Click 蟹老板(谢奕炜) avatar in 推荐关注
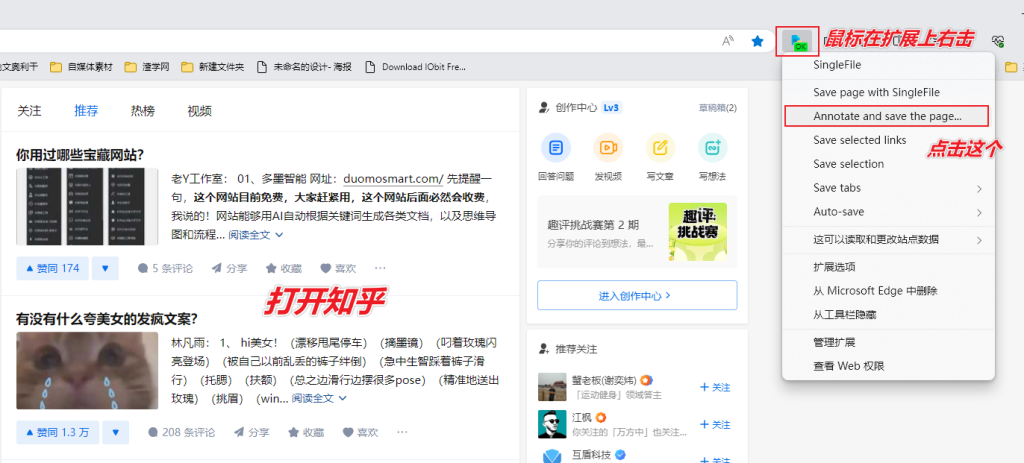Image resolution: width=1024 pixels, height=463 pixels. point(552,387)
